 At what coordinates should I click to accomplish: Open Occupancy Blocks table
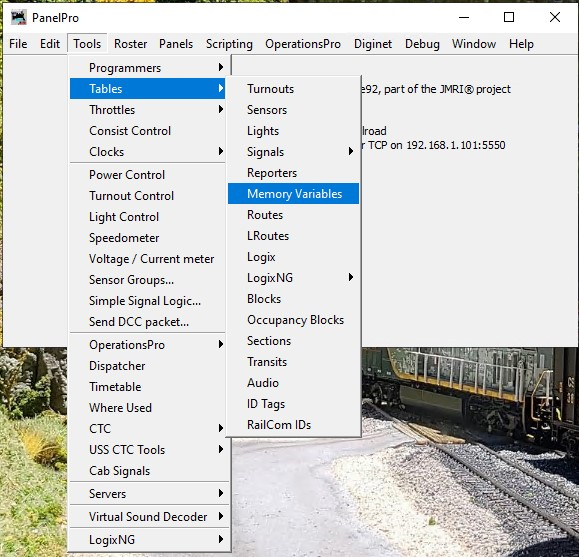(293, 320)
